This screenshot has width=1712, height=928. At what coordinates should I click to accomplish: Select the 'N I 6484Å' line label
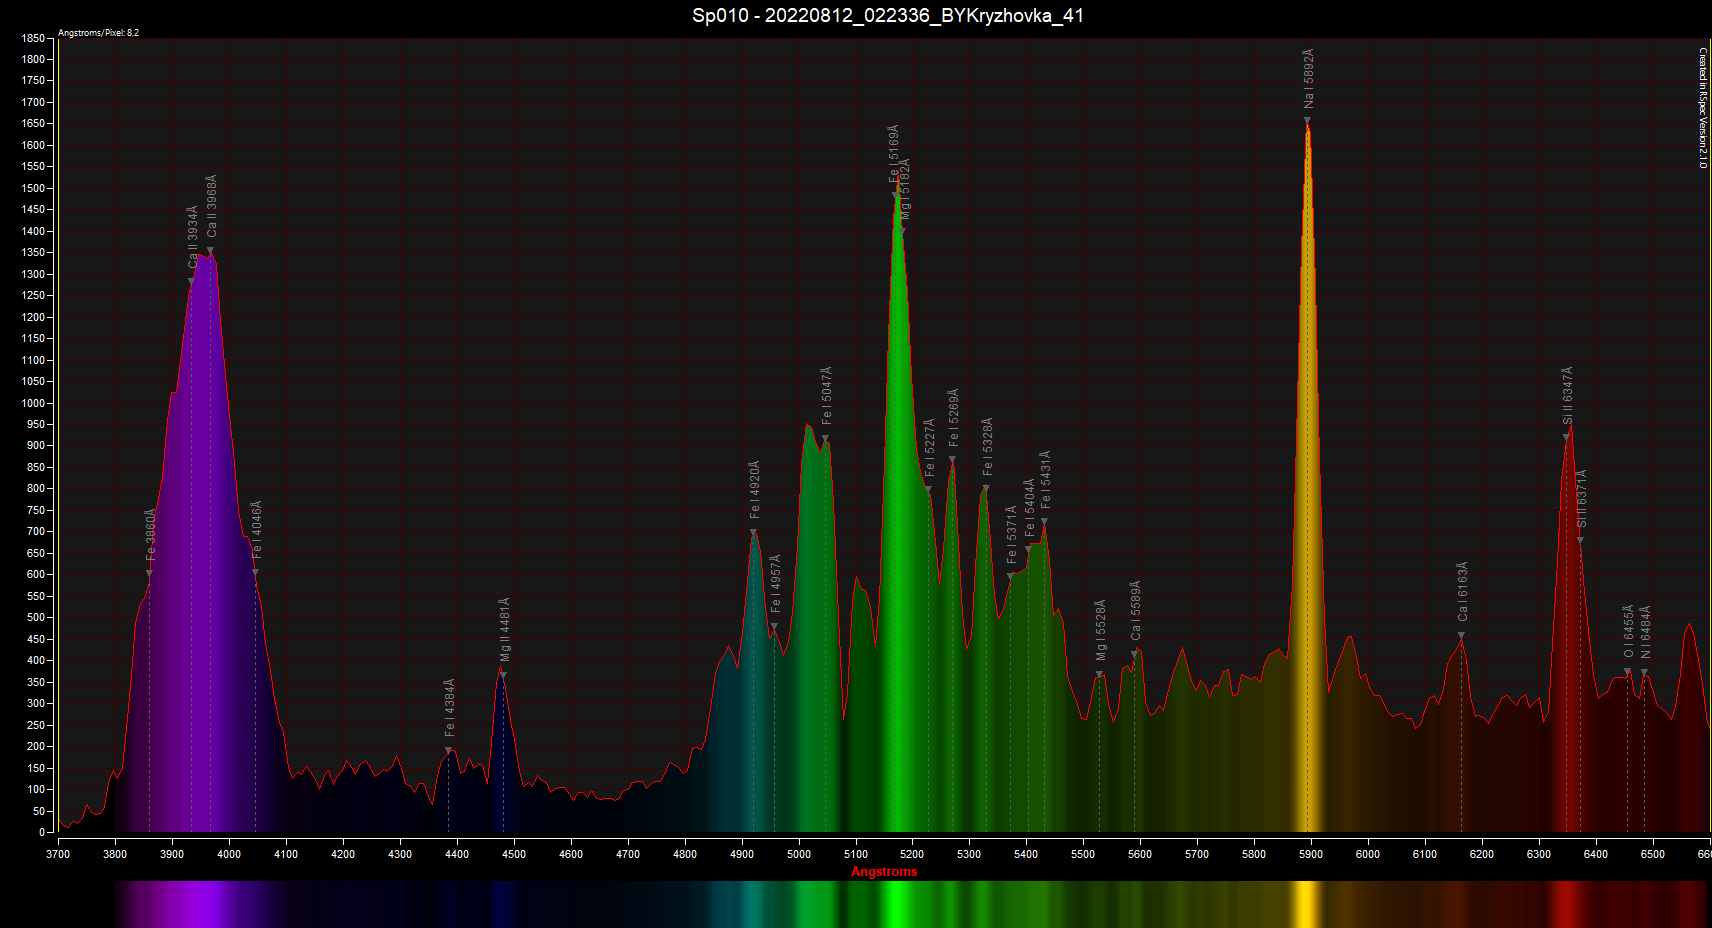tap(1646, 632)
